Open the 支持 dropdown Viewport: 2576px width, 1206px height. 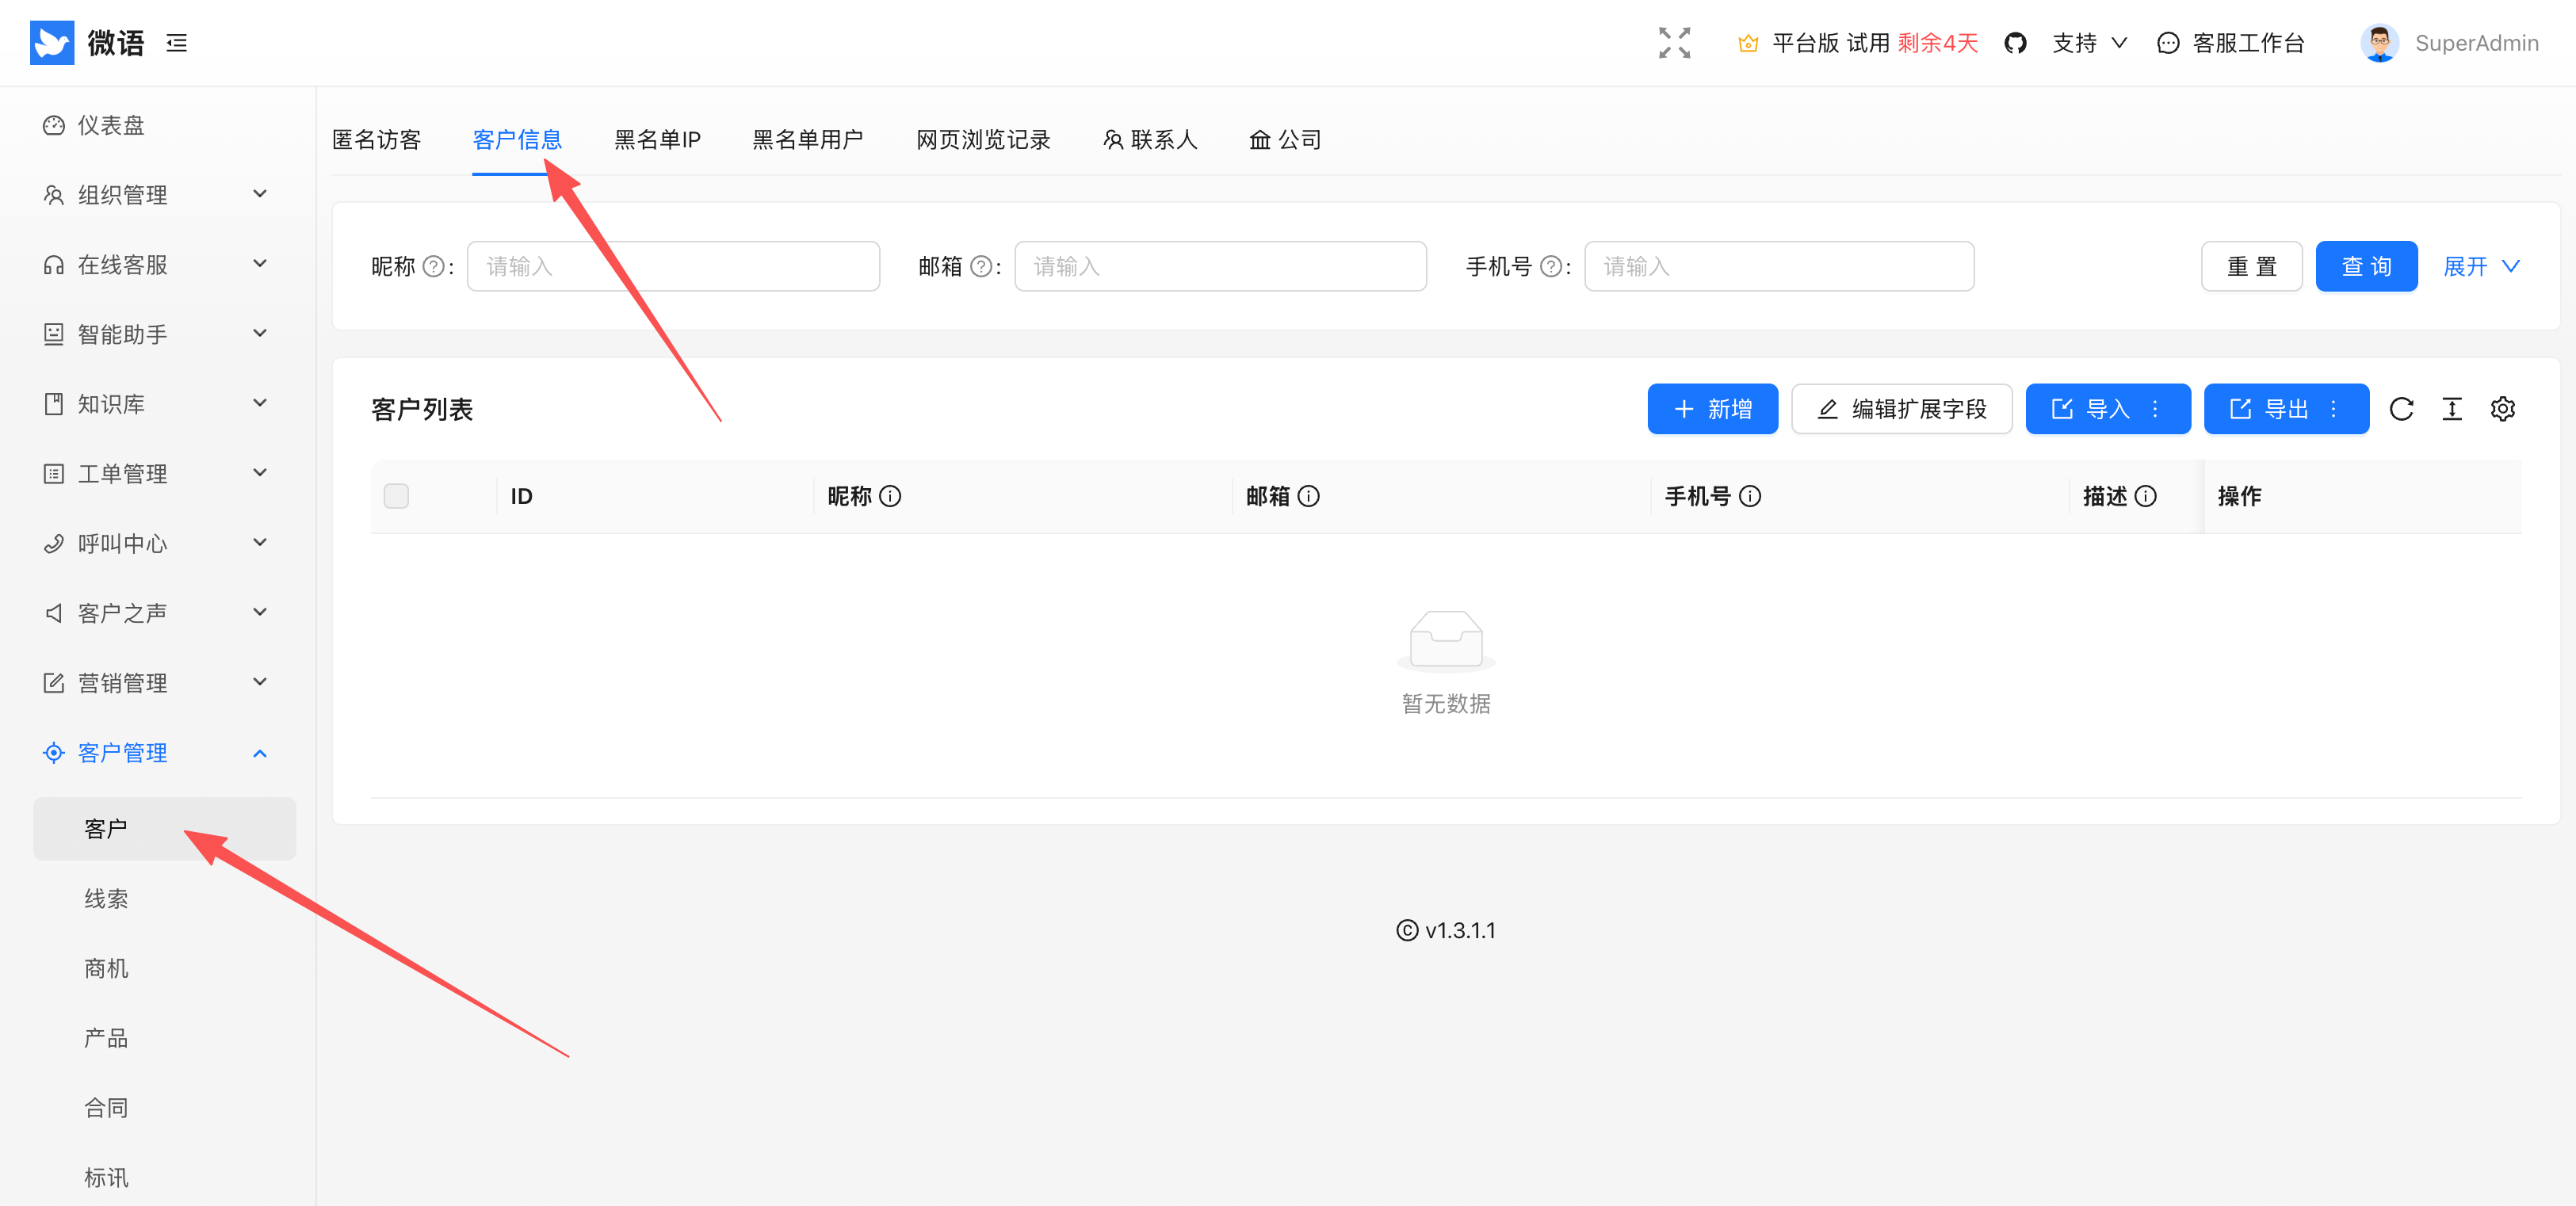2089,43
